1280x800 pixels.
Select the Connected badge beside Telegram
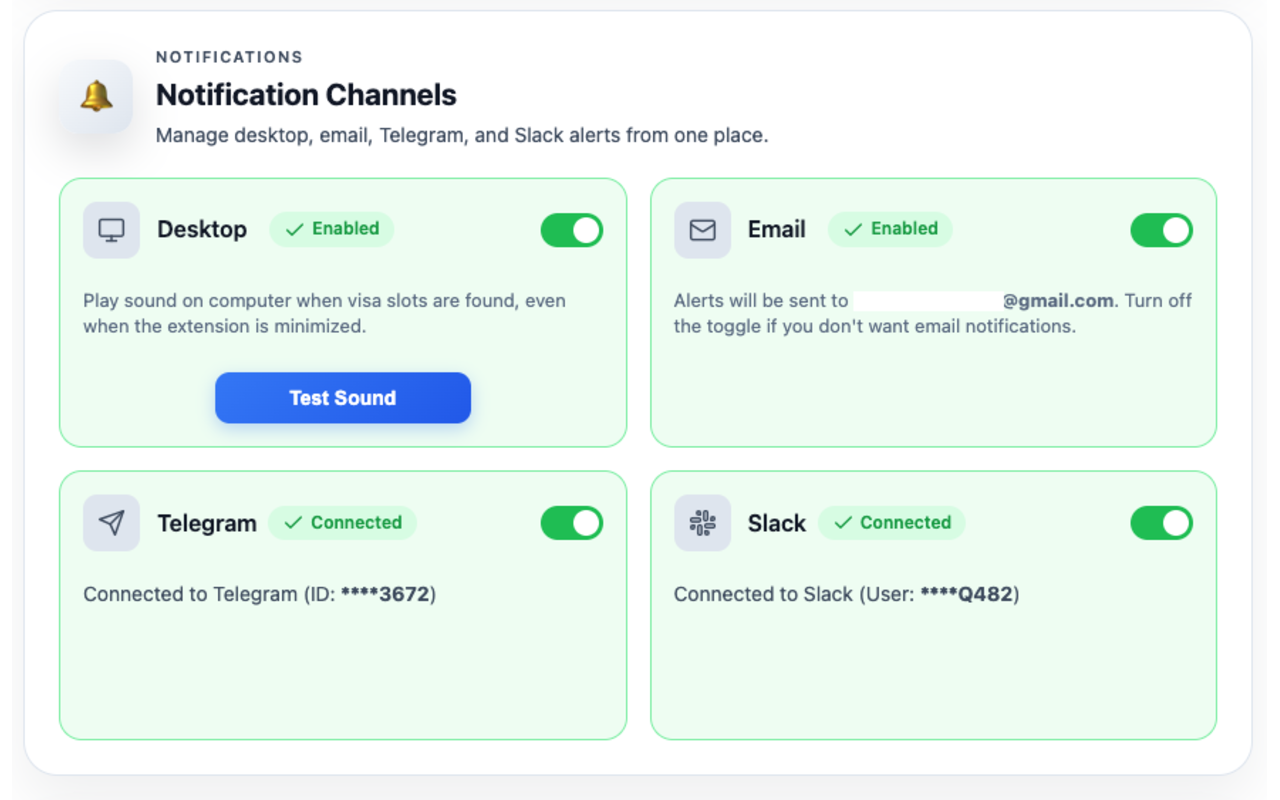(x=342, y=522)
